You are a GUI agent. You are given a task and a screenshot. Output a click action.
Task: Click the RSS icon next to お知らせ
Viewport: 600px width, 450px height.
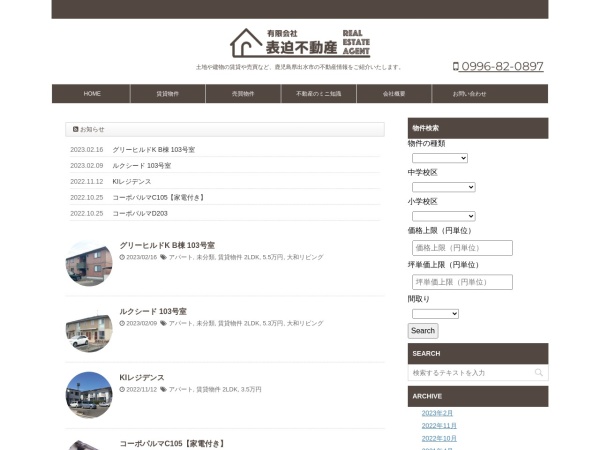[75, 129]
